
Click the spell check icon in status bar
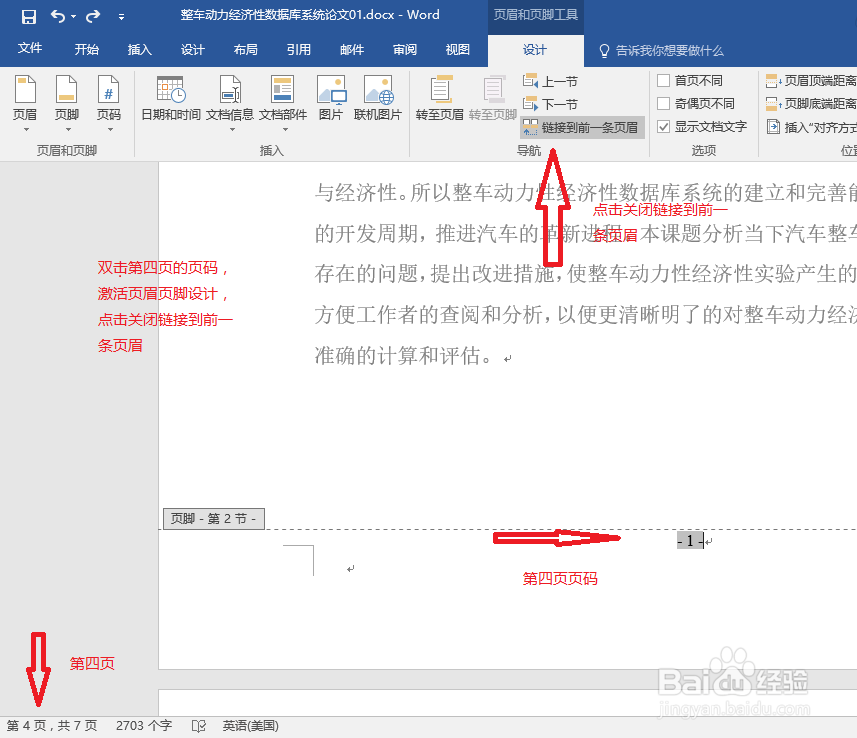click(198, 726)
